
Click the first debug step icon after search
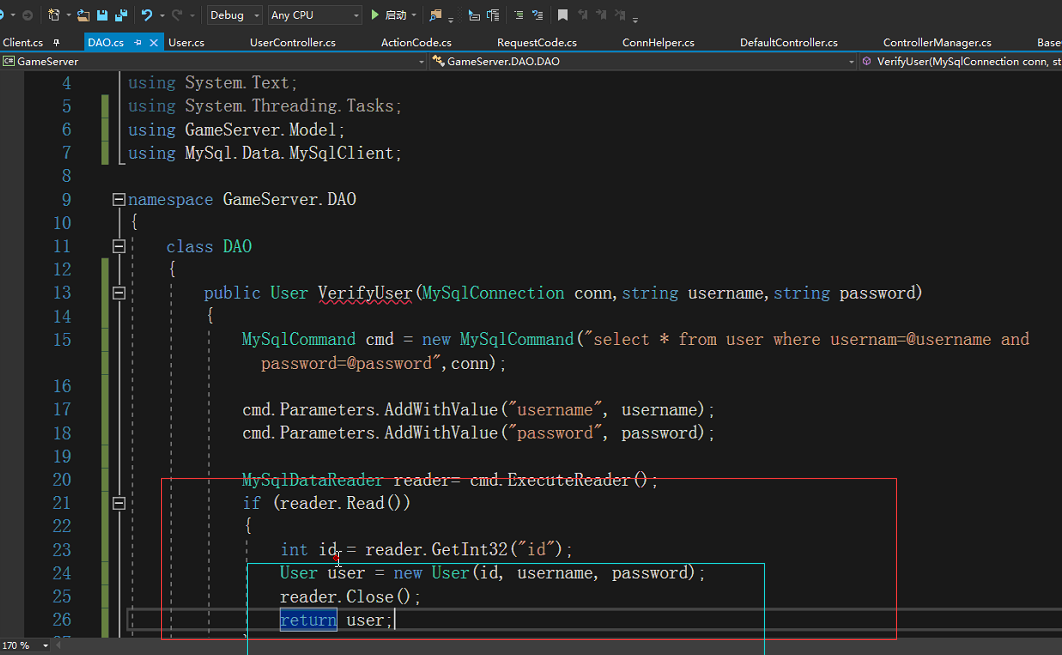pos(474,15)
